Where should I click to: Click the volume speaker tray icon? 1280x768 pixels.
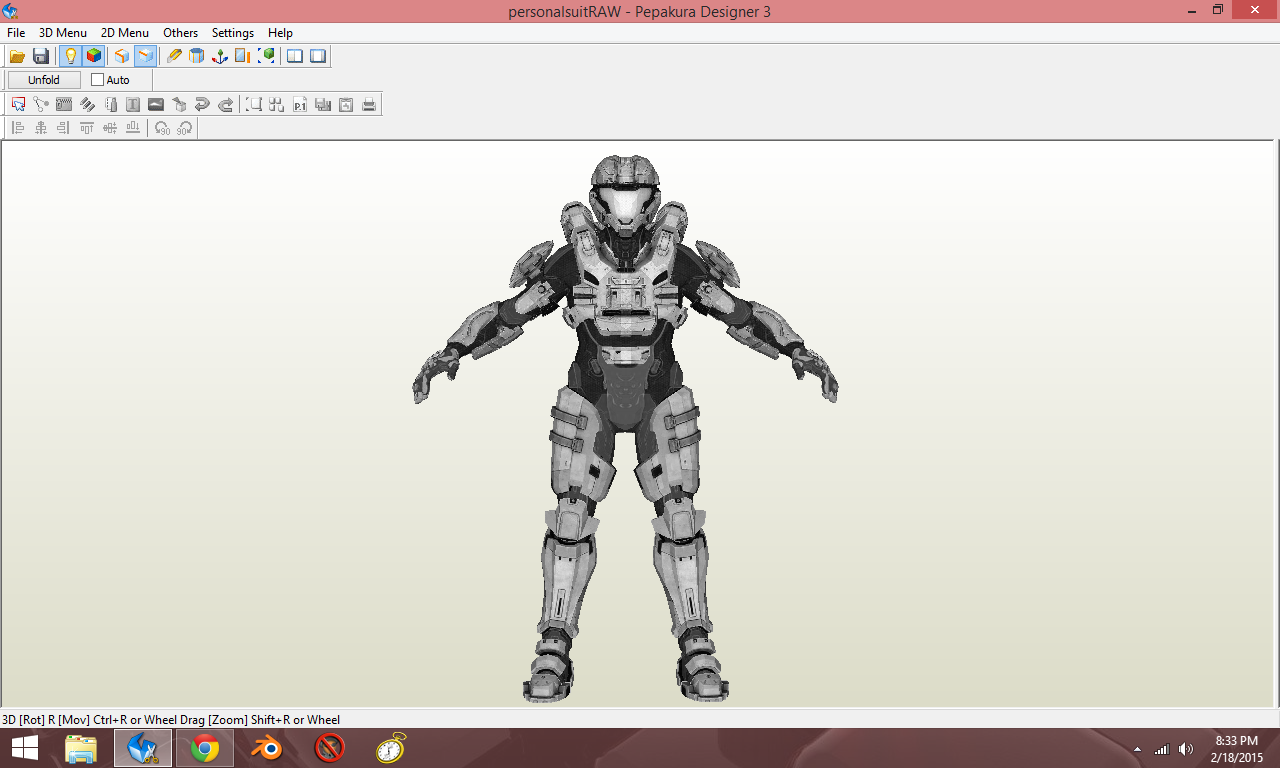tap(1186, 749)
